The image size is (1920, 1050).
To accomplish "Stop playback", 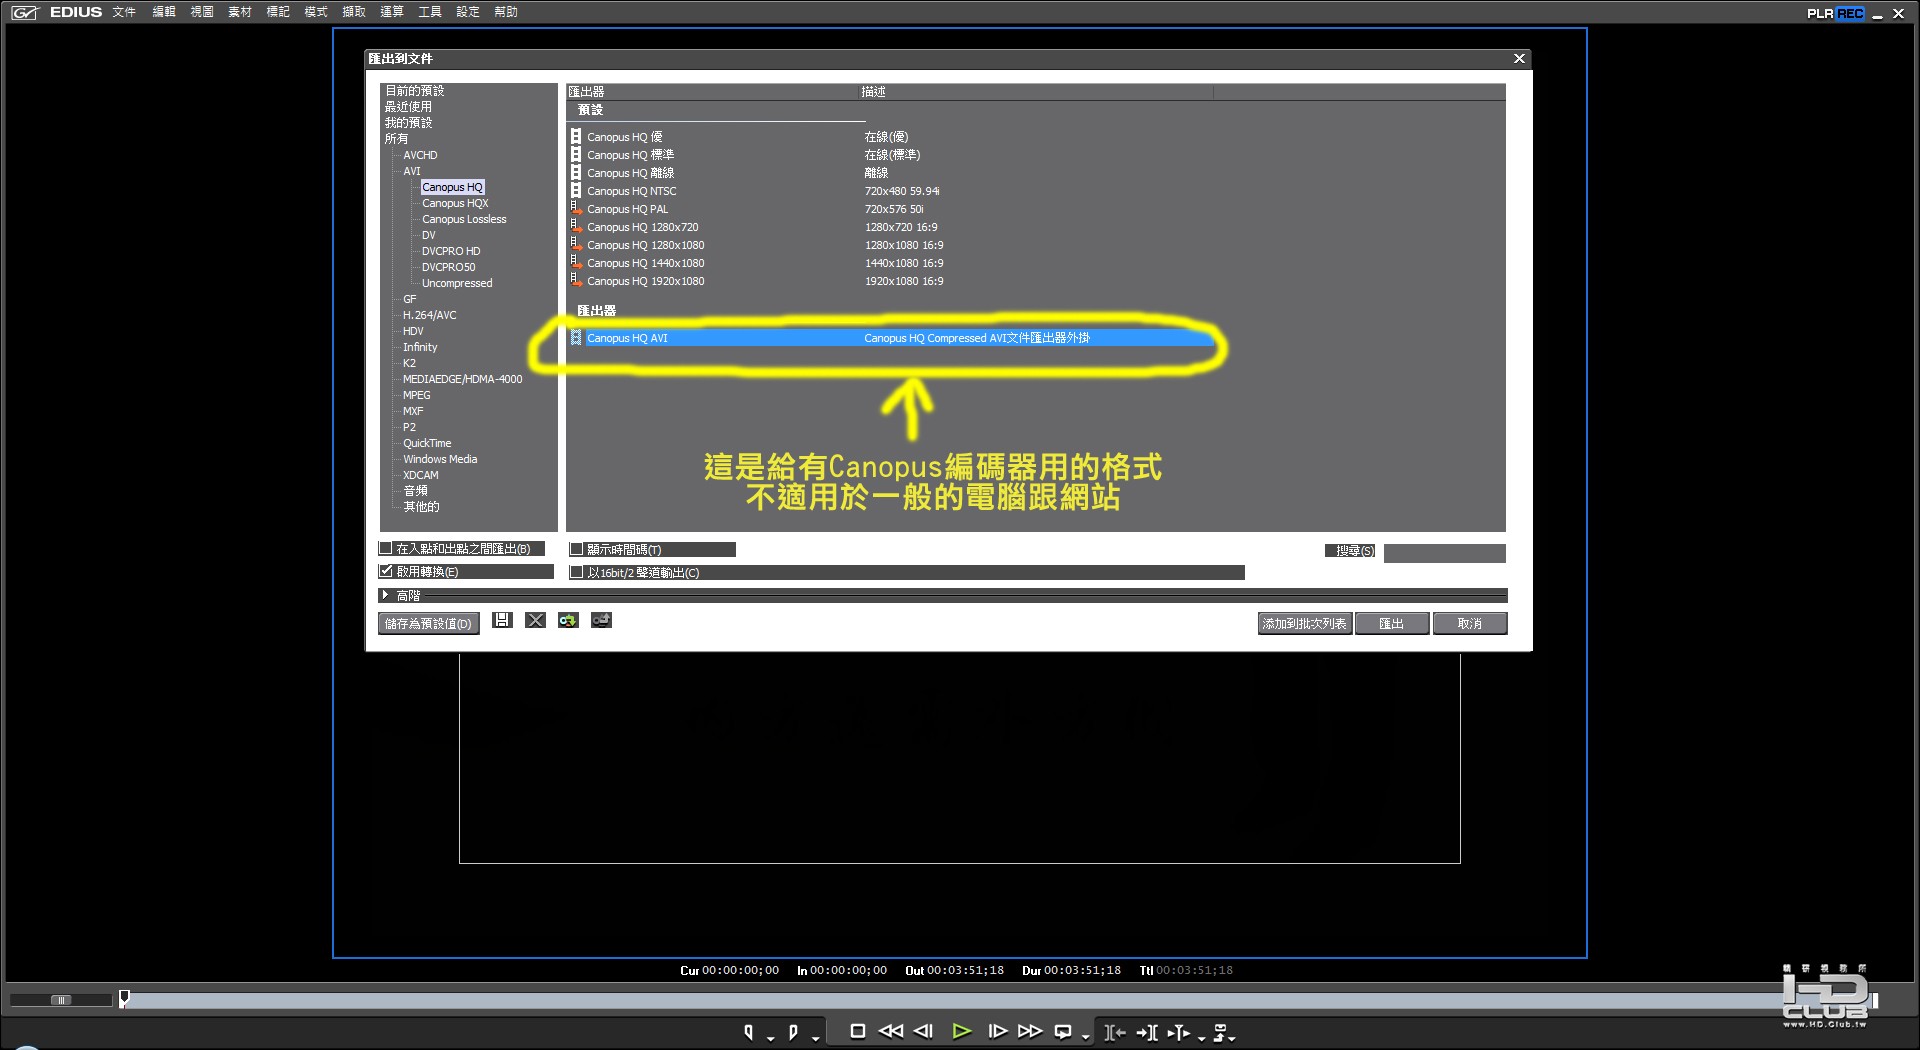I will click(x=857, y=1031).
